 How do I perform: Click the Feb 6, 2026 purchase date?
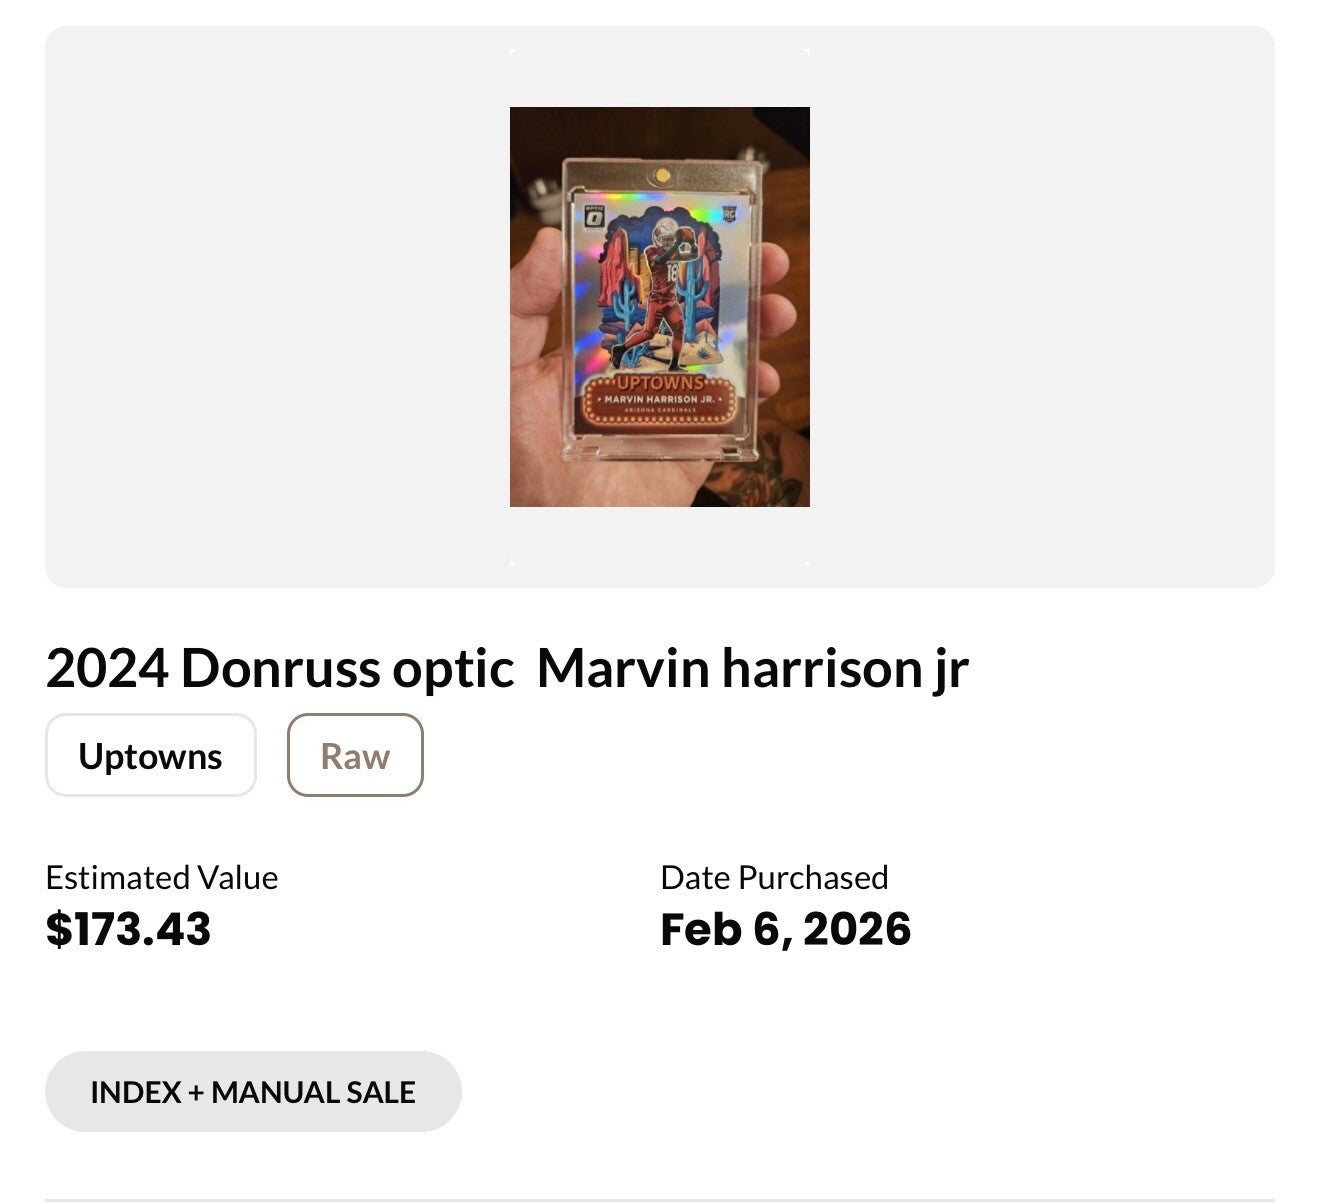pos(785,929)
